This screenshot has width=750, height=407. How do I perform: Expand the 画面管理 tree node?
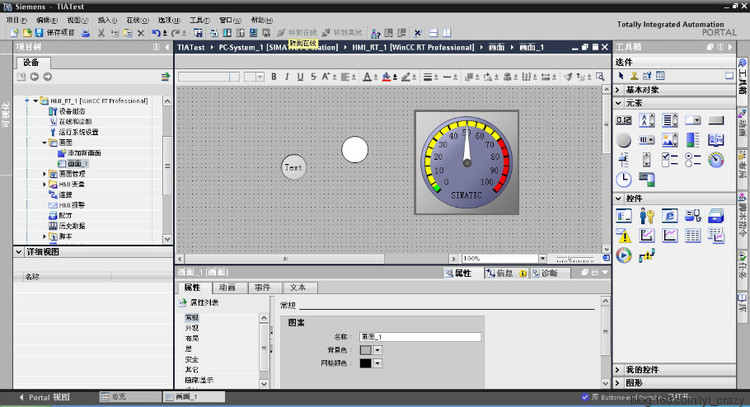click(x=45, y=174)
